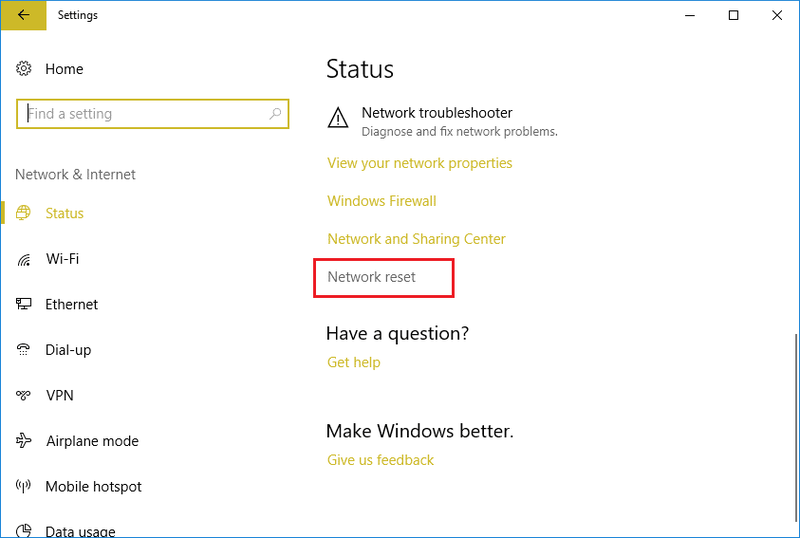
Task: Focus the Find a setting box
Action: click(145, 114)
